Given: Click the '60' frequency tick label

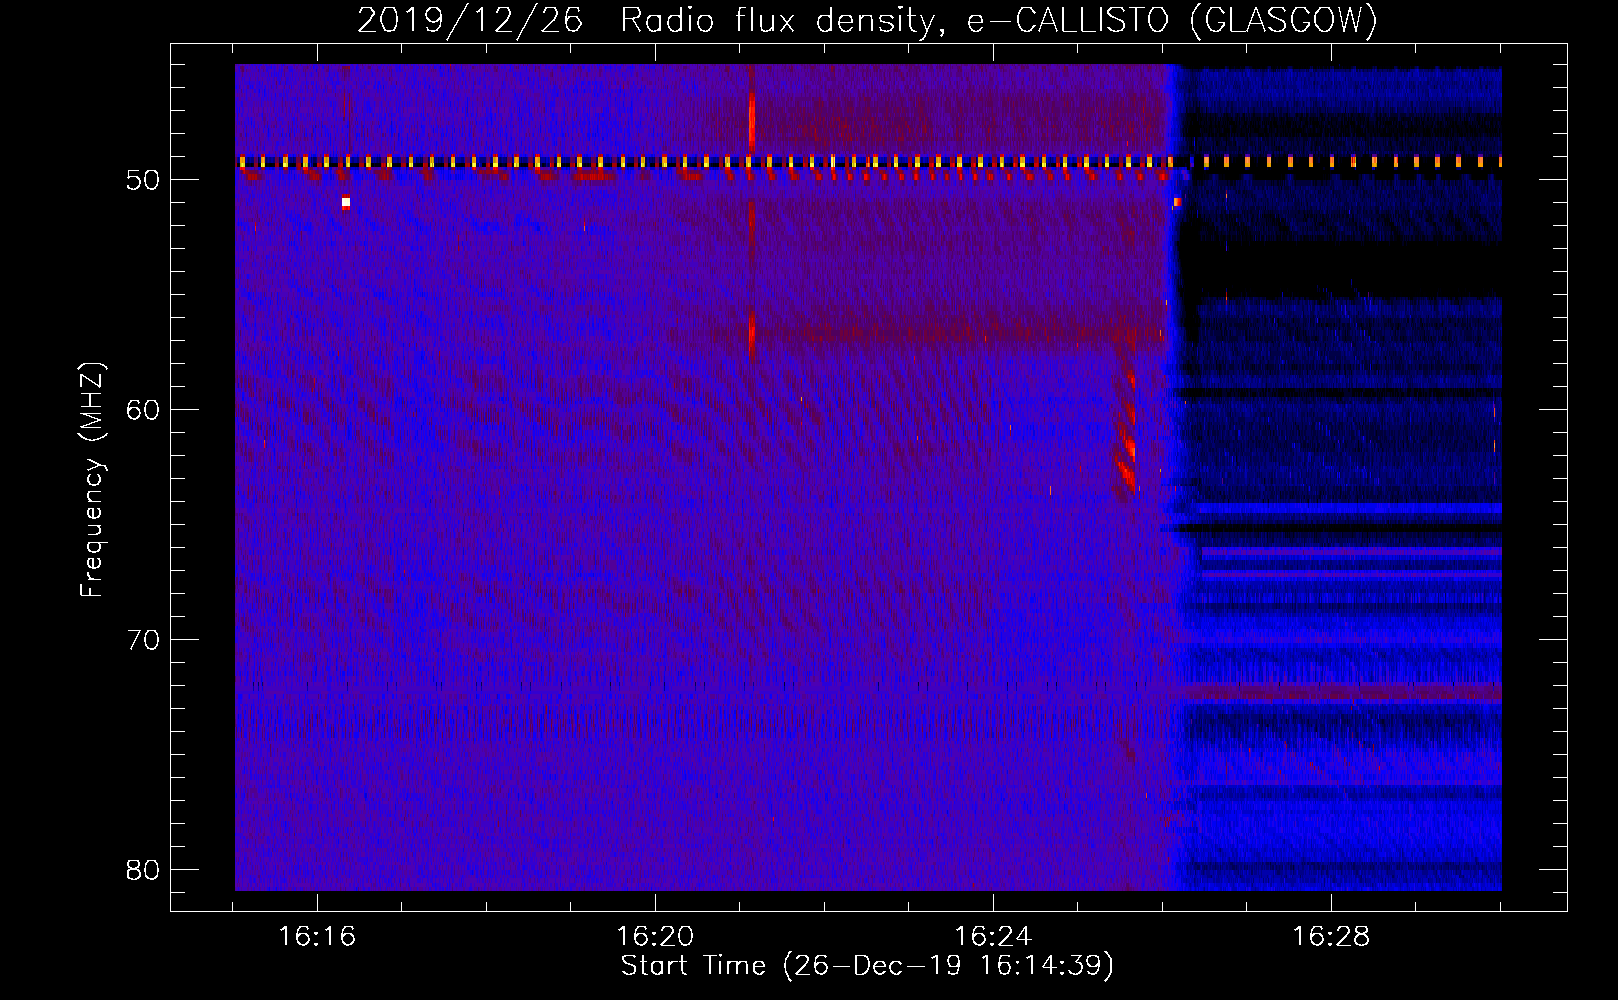Looking at the screenshot, I should [x=144, y=410].
